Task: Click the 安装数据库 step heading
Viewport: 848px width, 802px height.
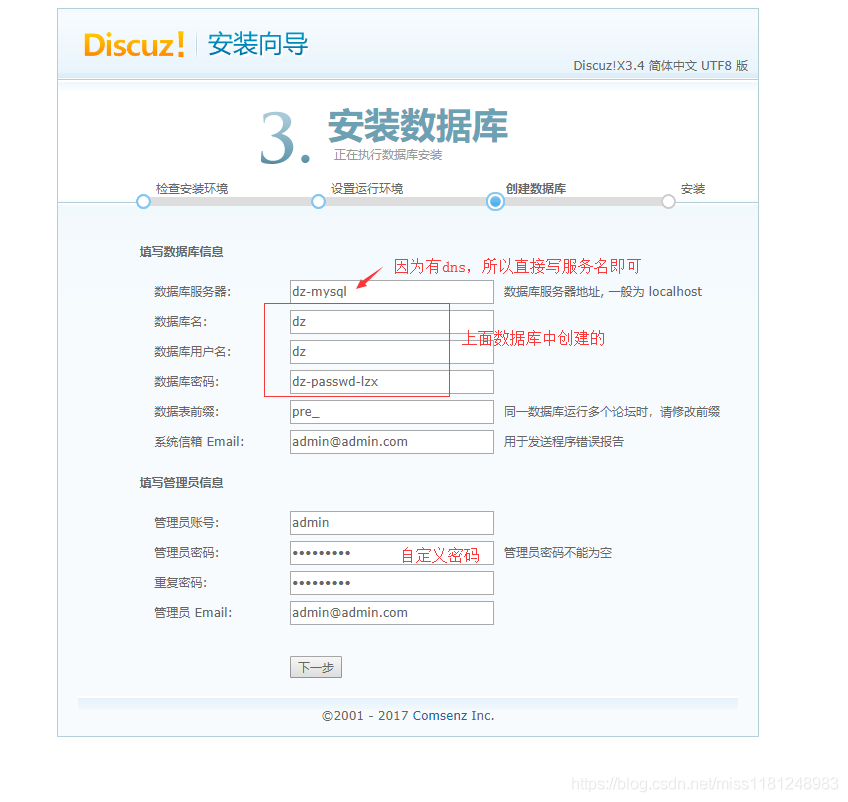Action: pos(418,126)
